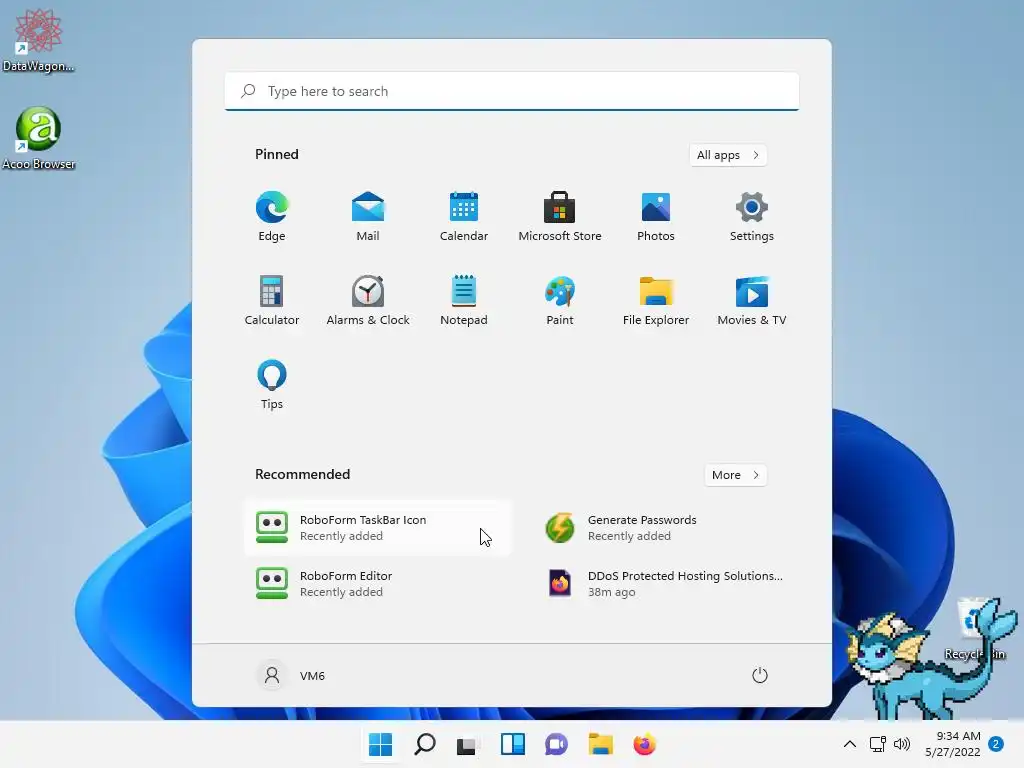Viewport: 1024px width, 768px height.
Task: Open the Edge browser pinned app
Action: point(272,216)
